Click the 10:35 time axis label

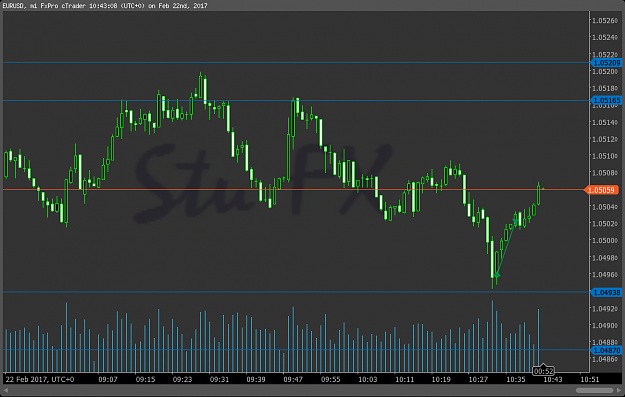point(516,379)
